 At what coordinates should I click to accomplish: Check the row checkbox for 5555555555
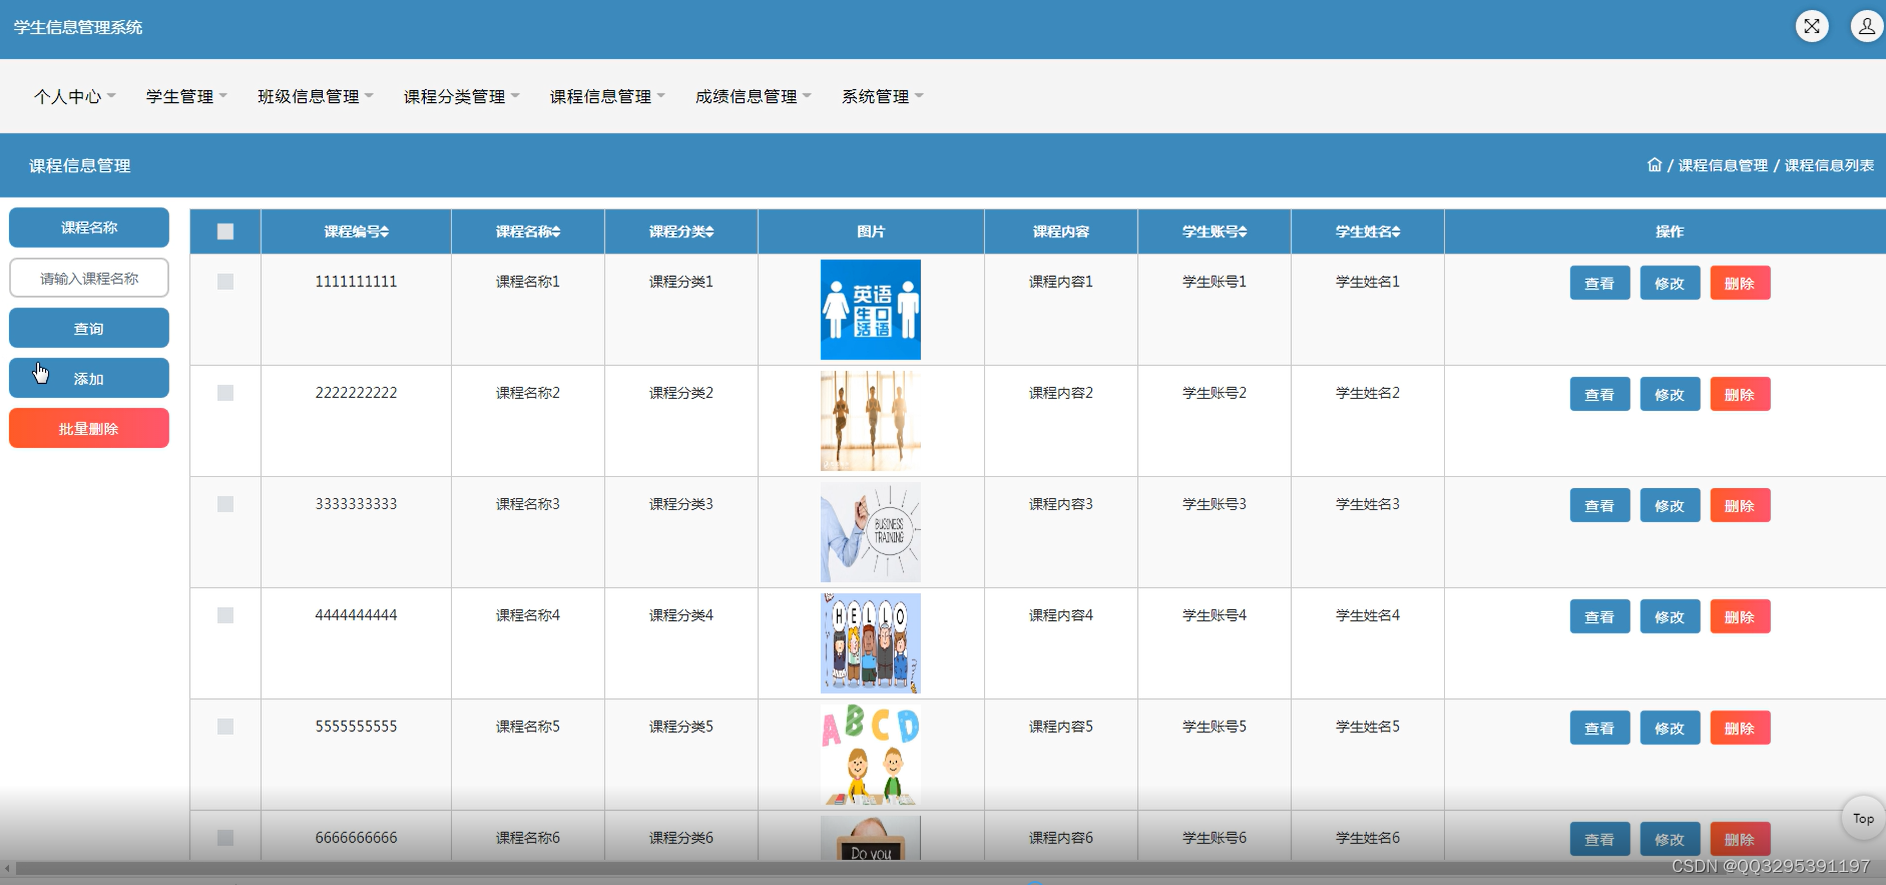coord(225,726)
